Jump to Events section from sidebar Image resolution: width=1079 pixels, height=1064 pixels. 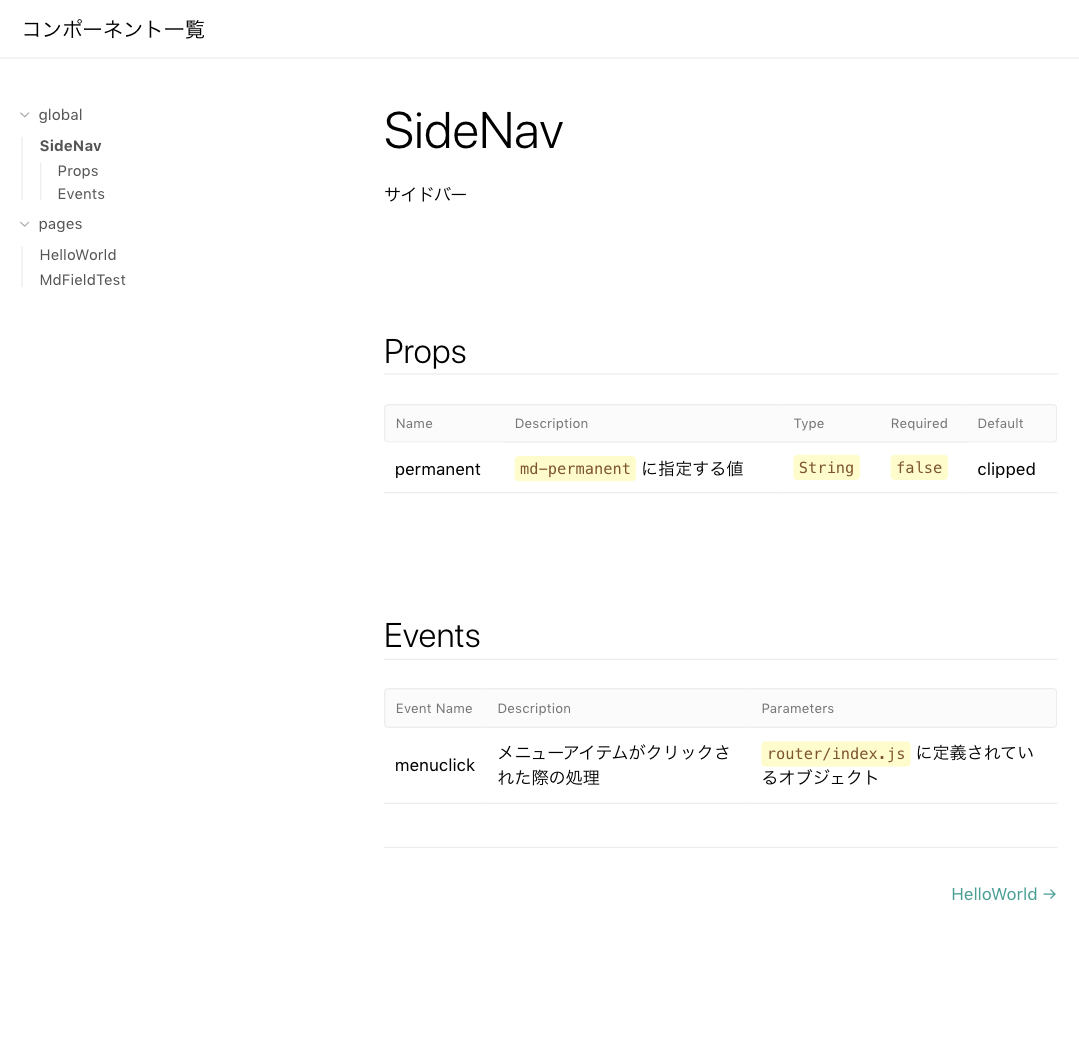[81, 194]
